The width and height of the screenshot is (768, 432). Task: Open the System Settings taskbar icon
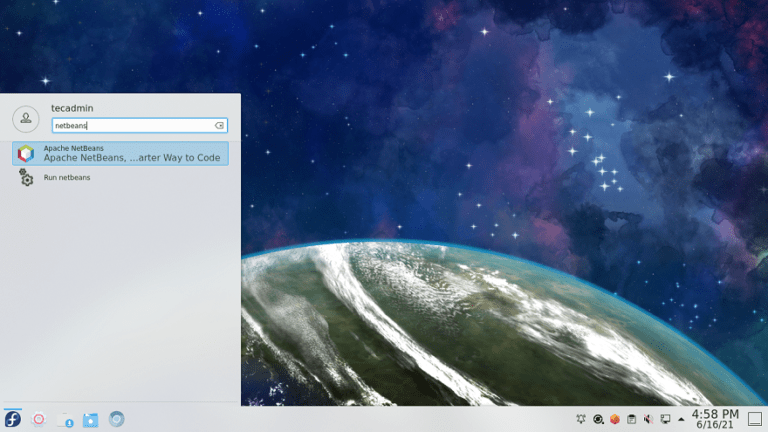pos(39,419)
